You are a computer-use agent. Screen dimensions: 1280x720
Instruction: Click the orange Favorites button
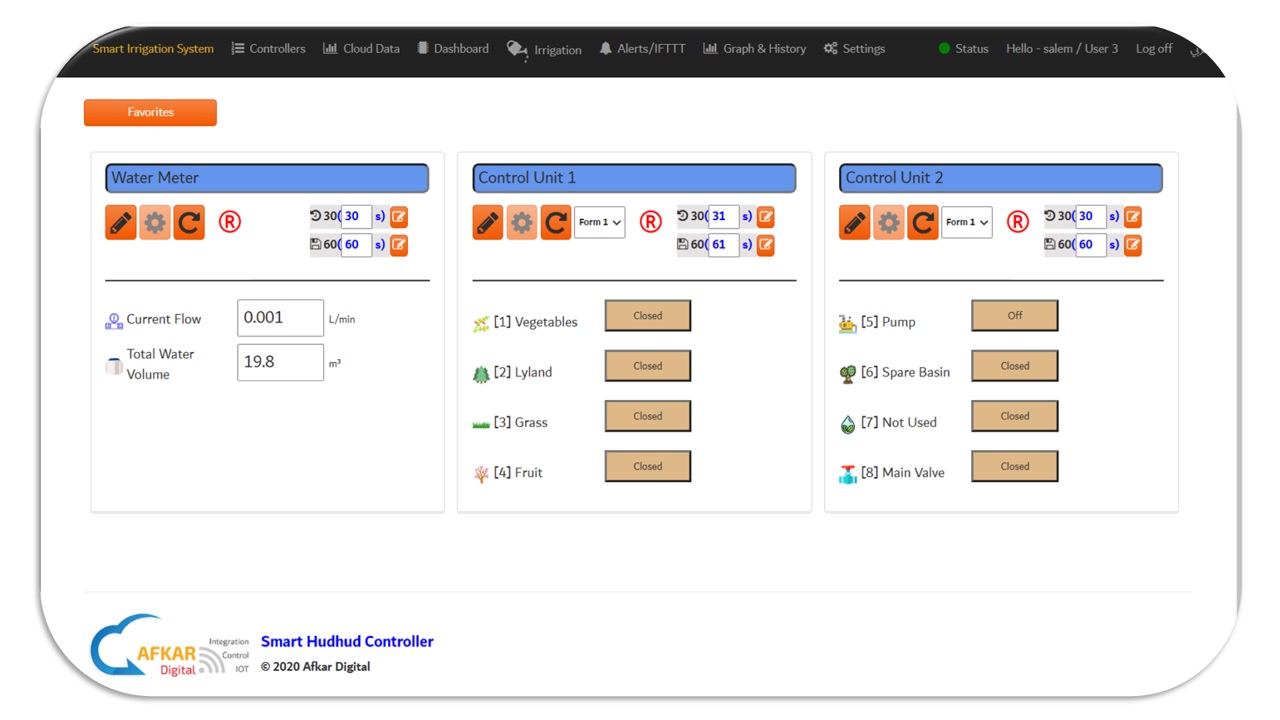[150, 112]
